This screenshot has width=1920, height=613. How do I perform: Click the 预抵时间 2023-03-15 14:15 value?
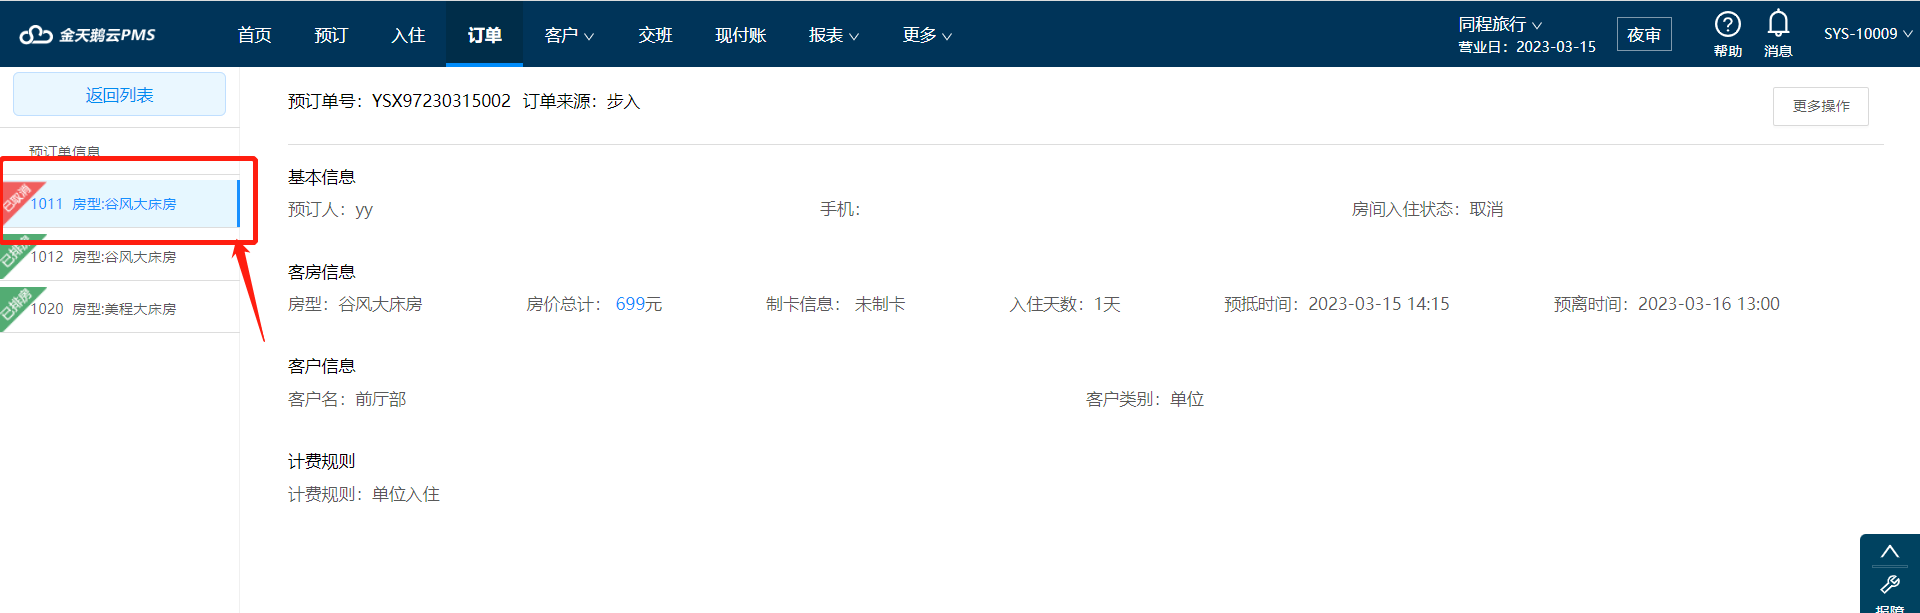[x=1379, y=304]
